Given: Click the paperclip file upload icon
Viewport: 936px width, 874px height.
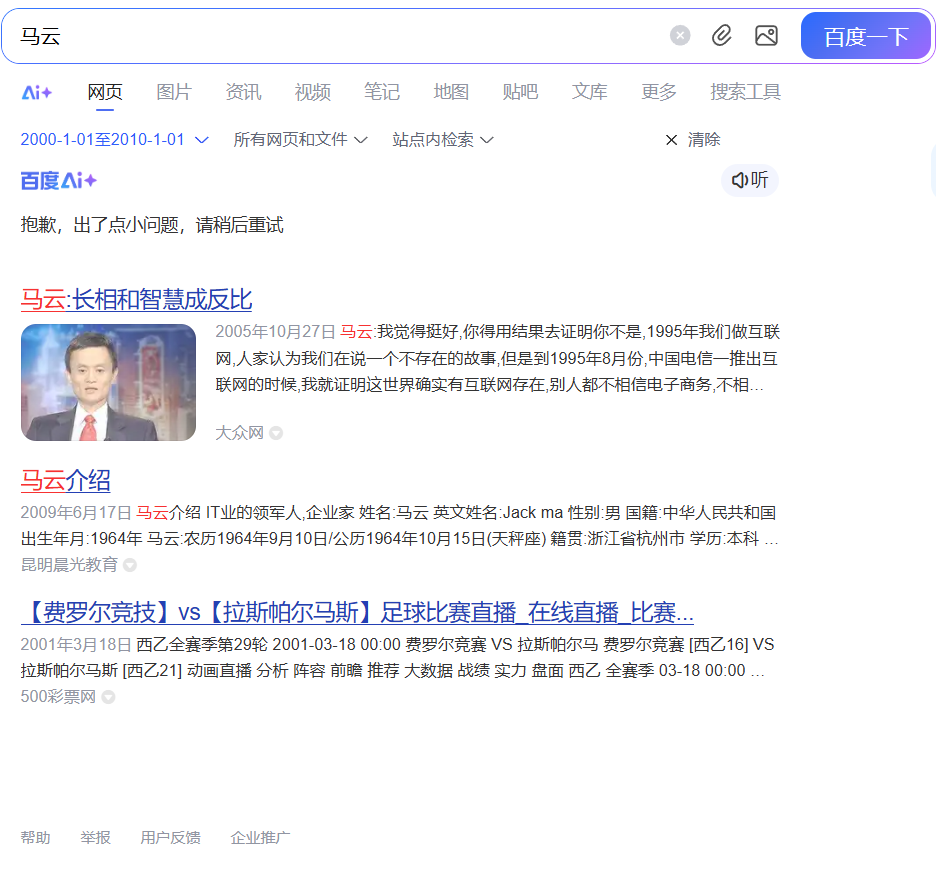Looking at the screenshot, I should click(x=722, y=36).
